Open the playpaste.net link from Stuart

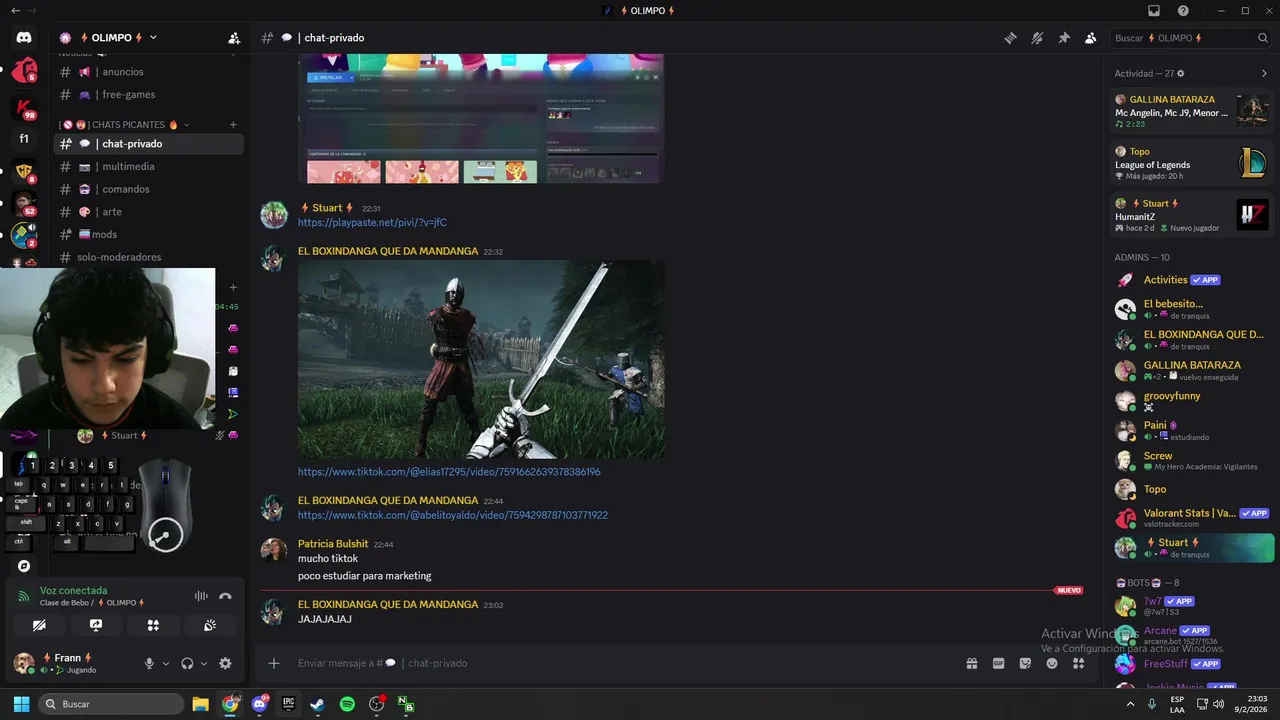tap(372, 223)
